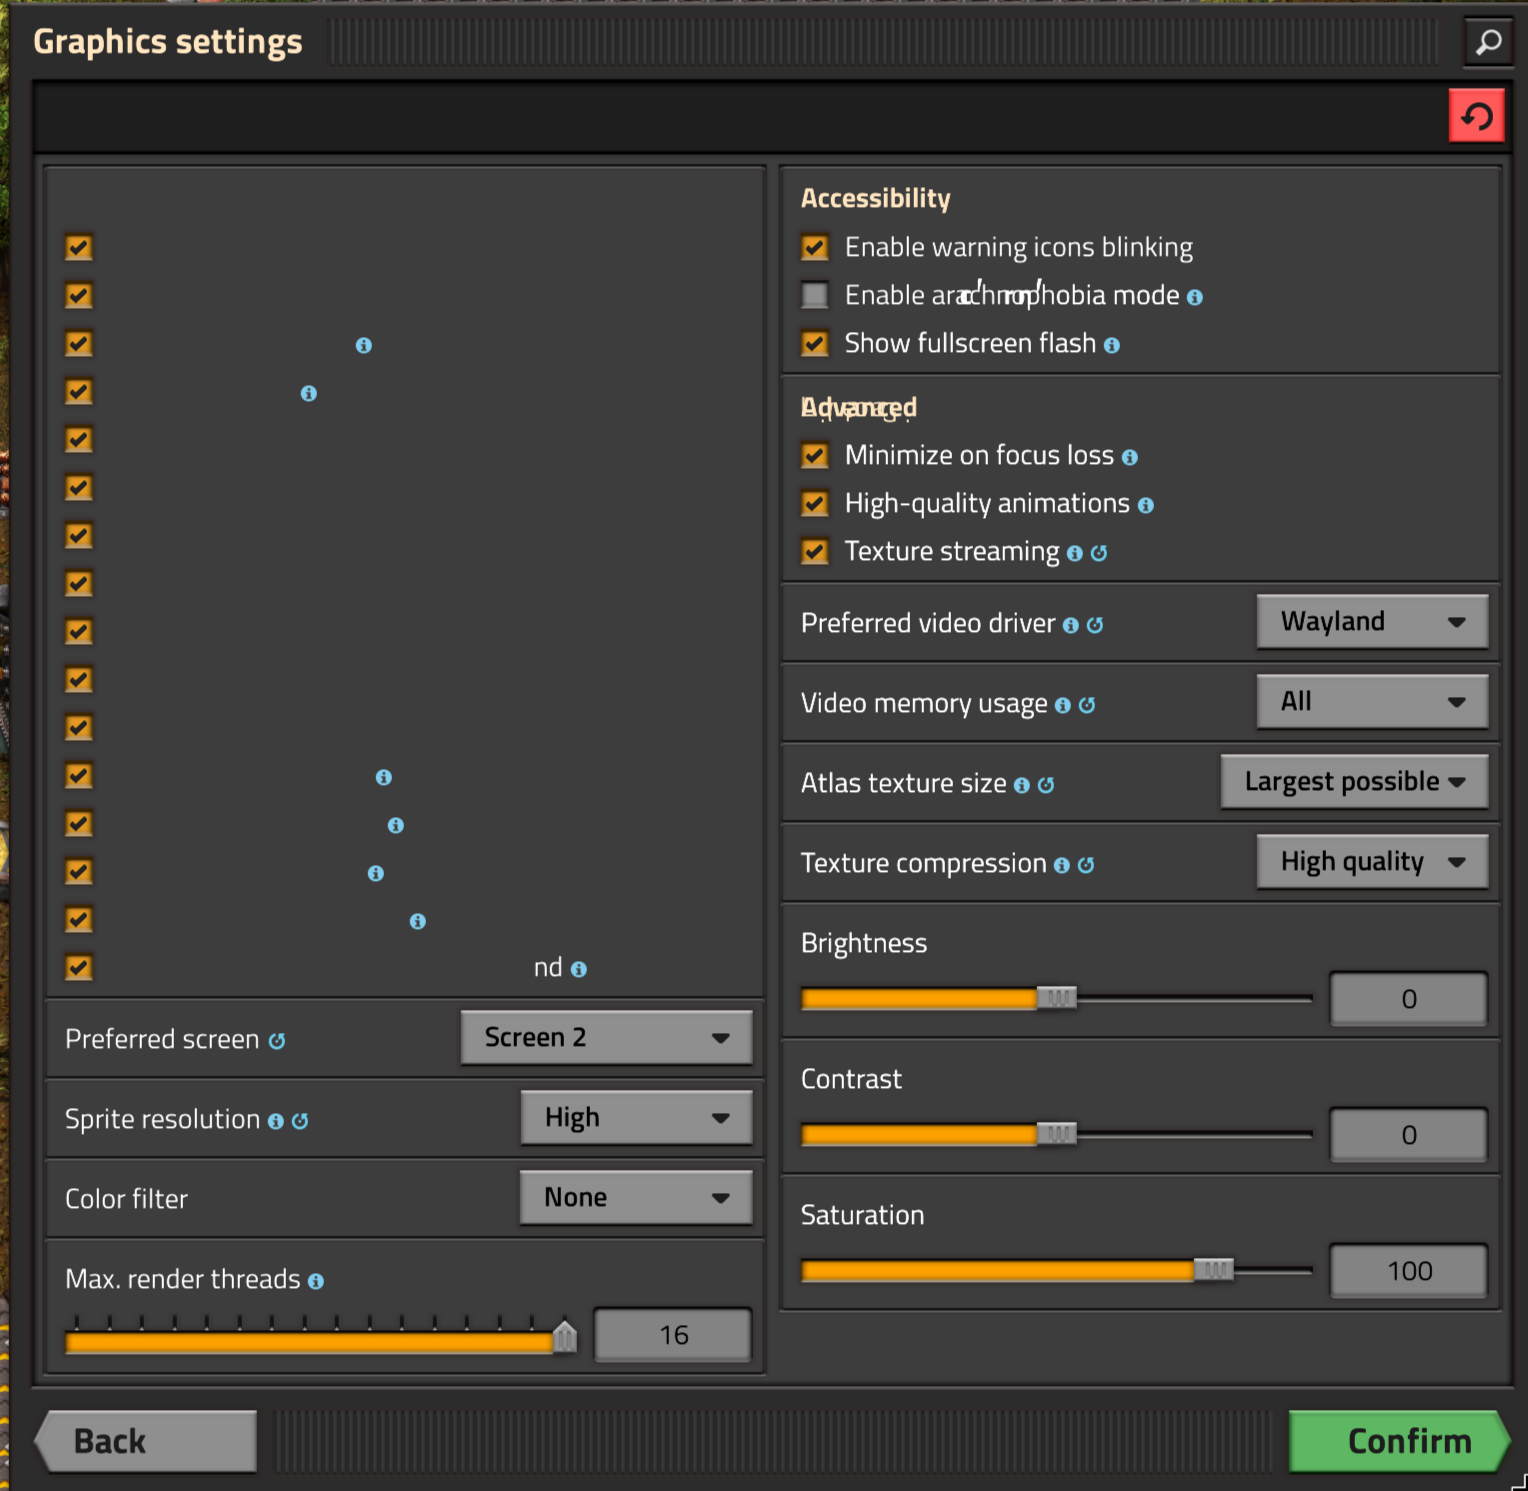Toggle Texture streaming checkbox
This screenshot has width=1528, height=1491.
click(815, 551)
